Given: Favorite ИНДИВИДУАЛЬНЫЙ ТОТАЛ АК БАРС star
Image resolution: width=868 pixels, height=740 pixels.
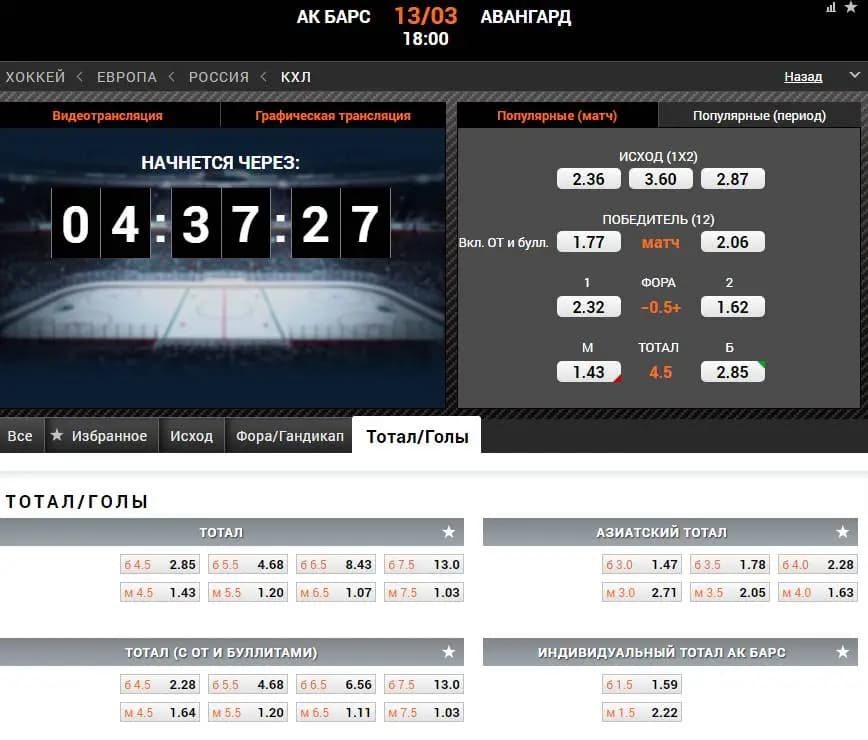Looking at the screenshot, I should pos(842,652).
